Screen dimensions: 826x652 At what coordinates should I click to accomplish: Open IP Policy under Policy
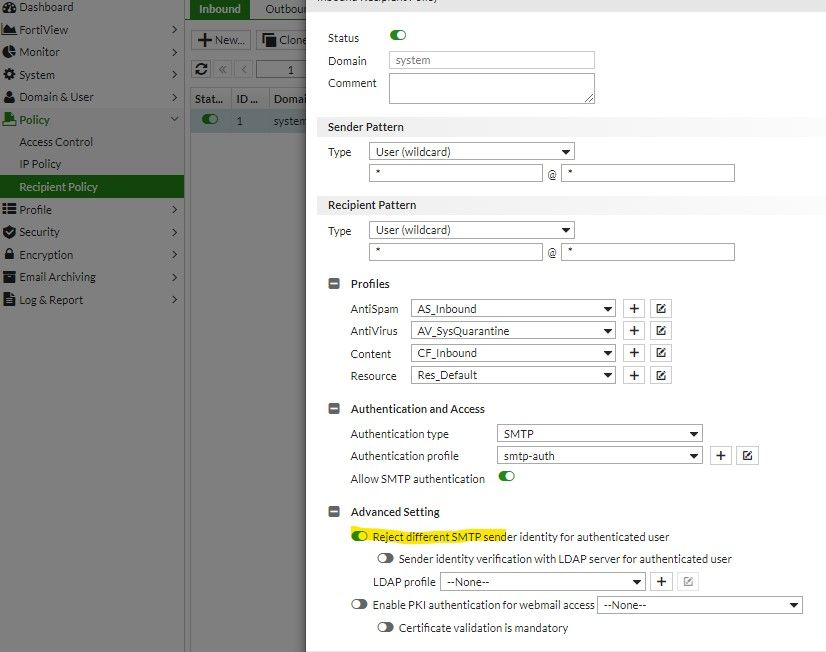[x=40, y=164]
